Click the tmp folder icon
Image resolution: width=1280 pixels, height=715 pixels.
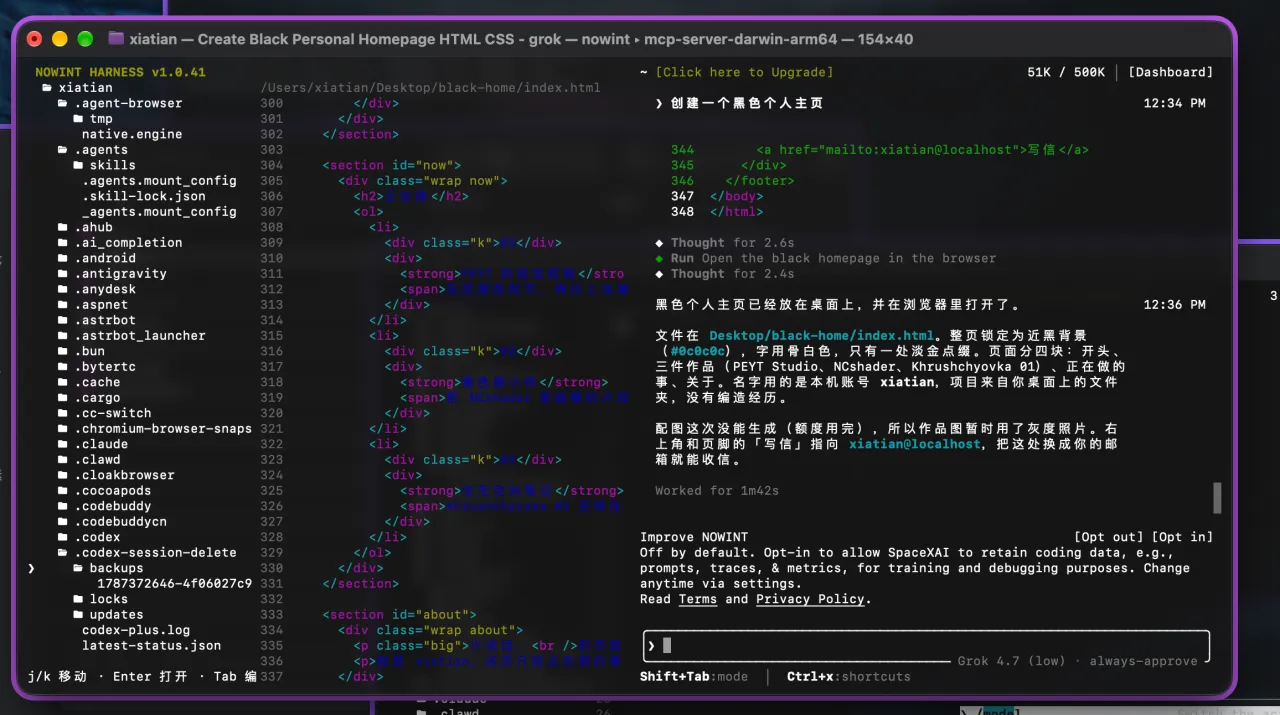[x=79, y=119]
